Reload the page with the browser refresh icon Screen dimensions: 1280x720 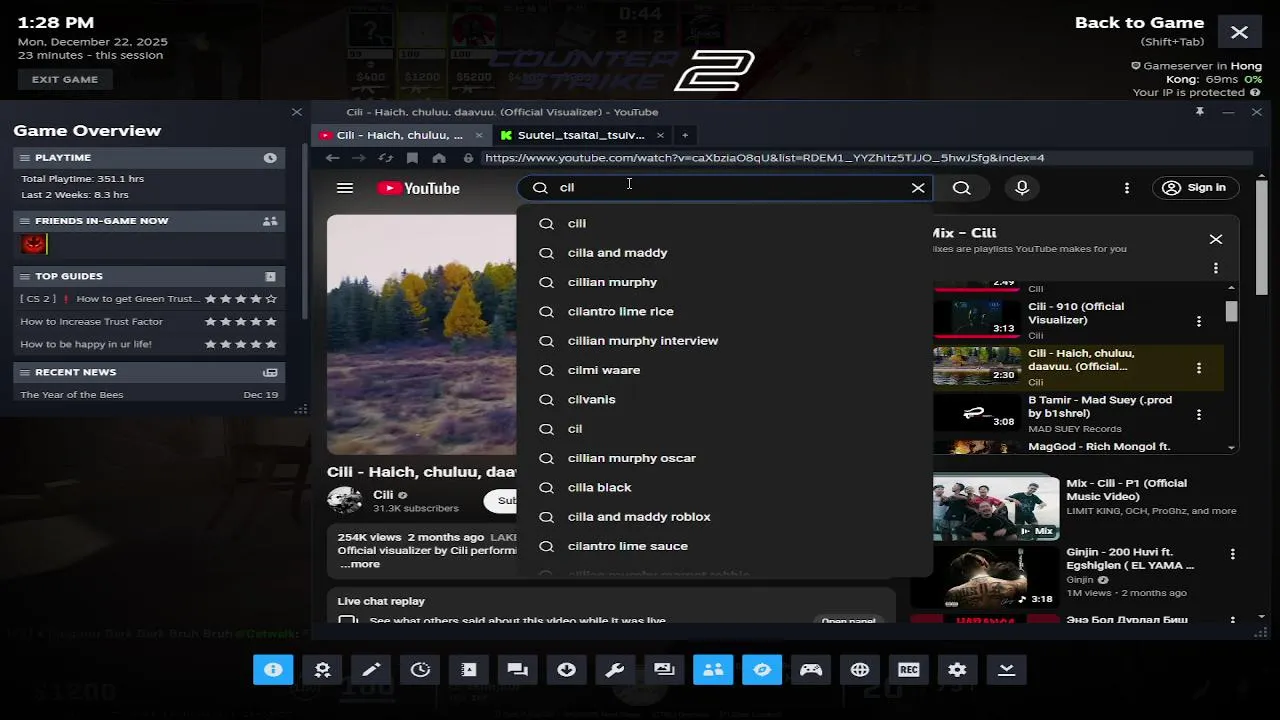[x=385, y=158]
